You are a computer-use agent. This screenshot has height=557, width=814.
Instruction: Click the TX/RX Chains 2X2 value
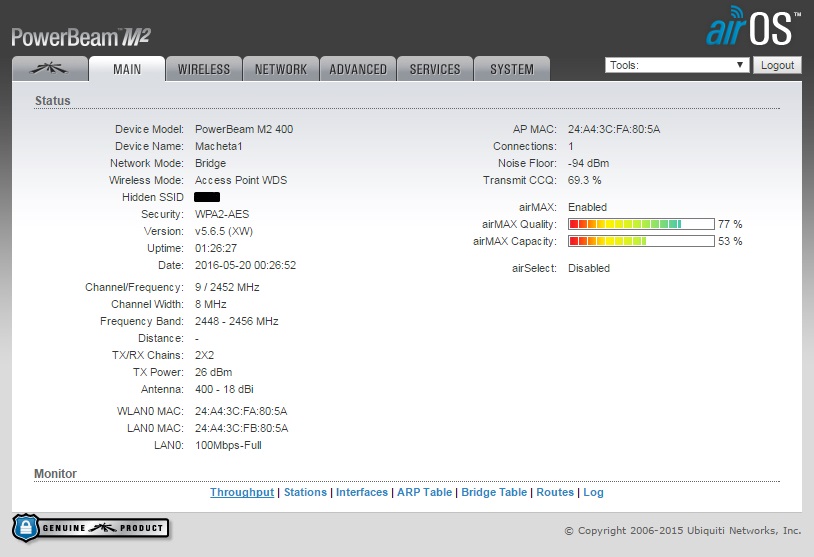(x=205, y=355)
